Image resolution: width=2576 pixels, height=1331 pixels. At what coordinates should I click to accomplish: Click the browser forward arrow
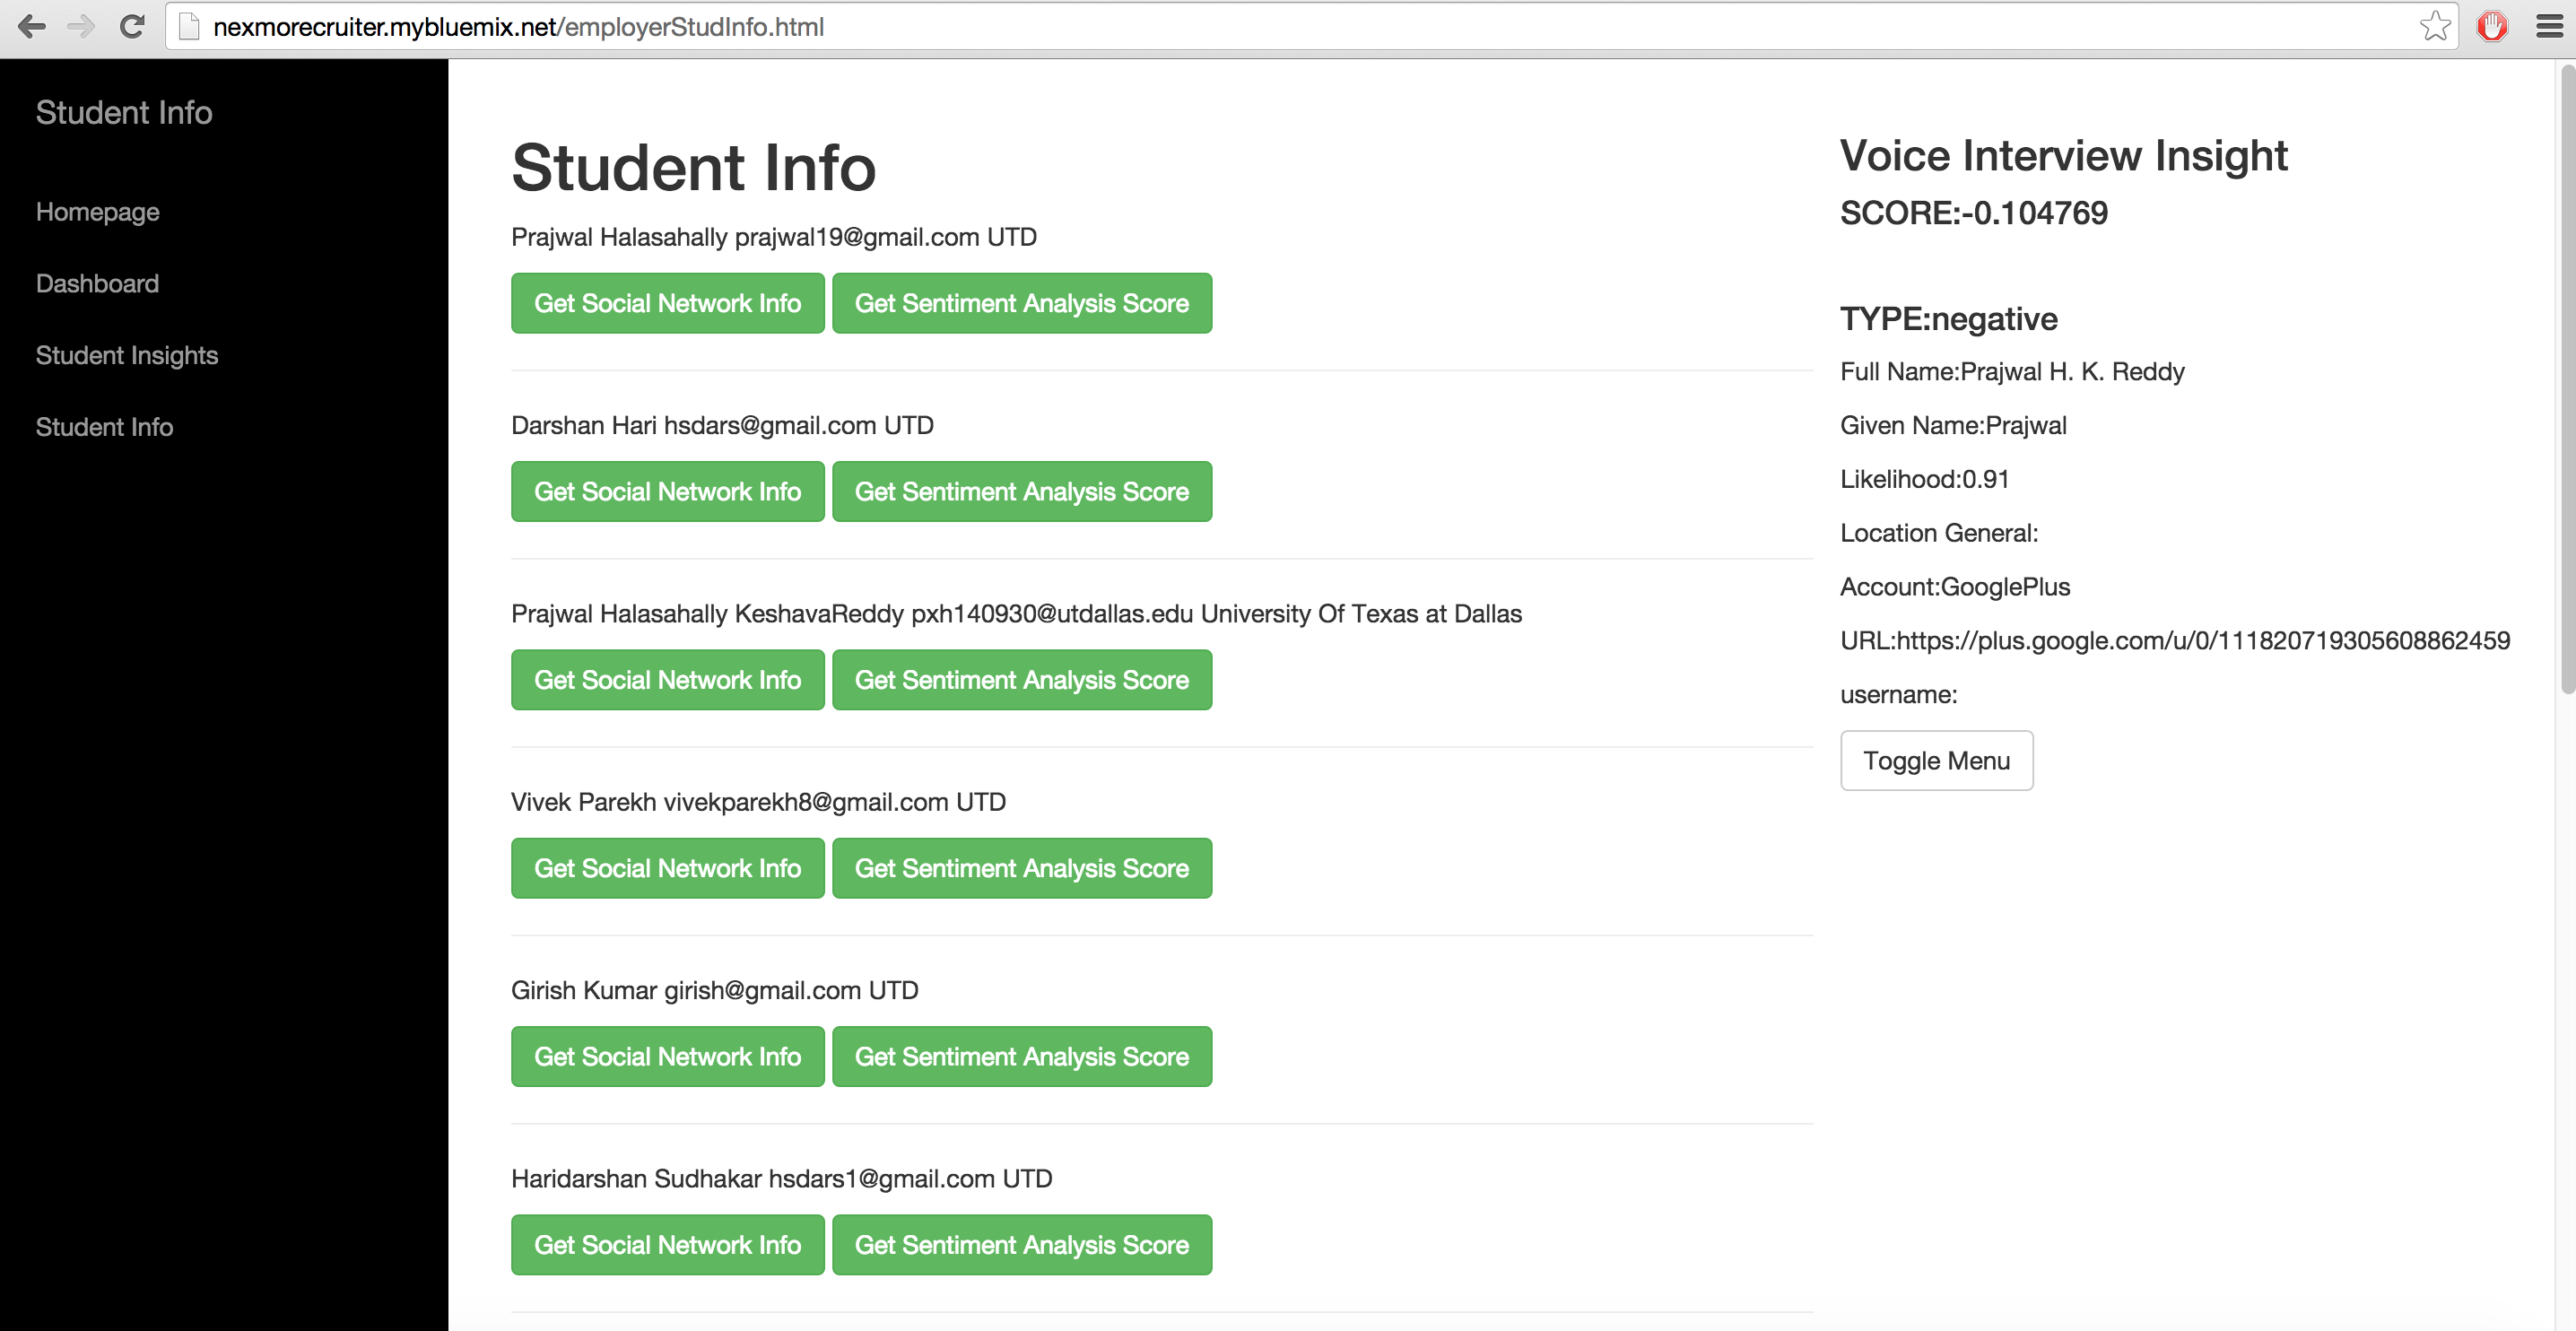click(x=81, y=27)
